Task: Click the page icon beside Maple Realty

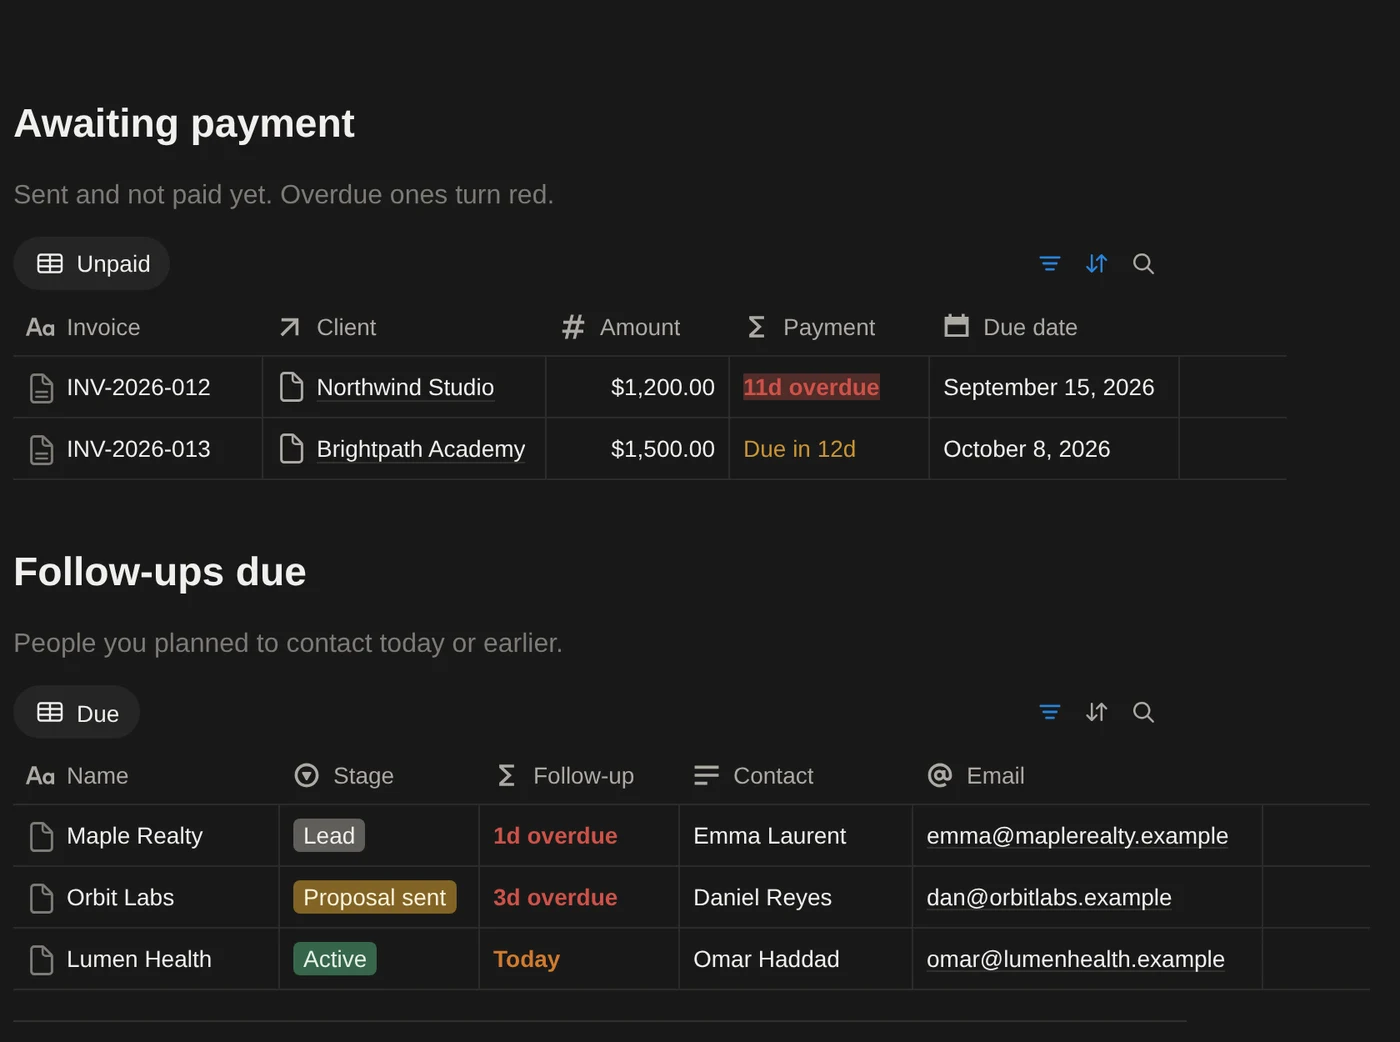Action: (41, 836)
